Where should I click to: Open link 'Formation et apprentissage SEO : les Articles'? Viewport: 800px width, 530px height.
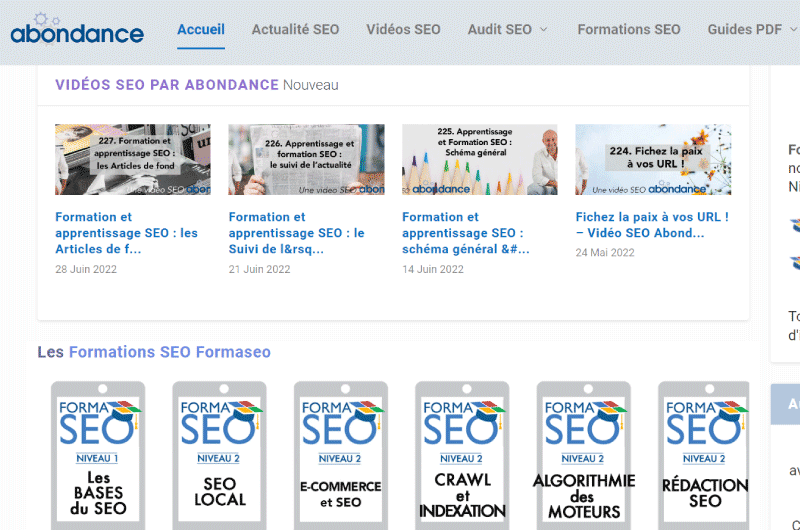[x=127, y=233]
